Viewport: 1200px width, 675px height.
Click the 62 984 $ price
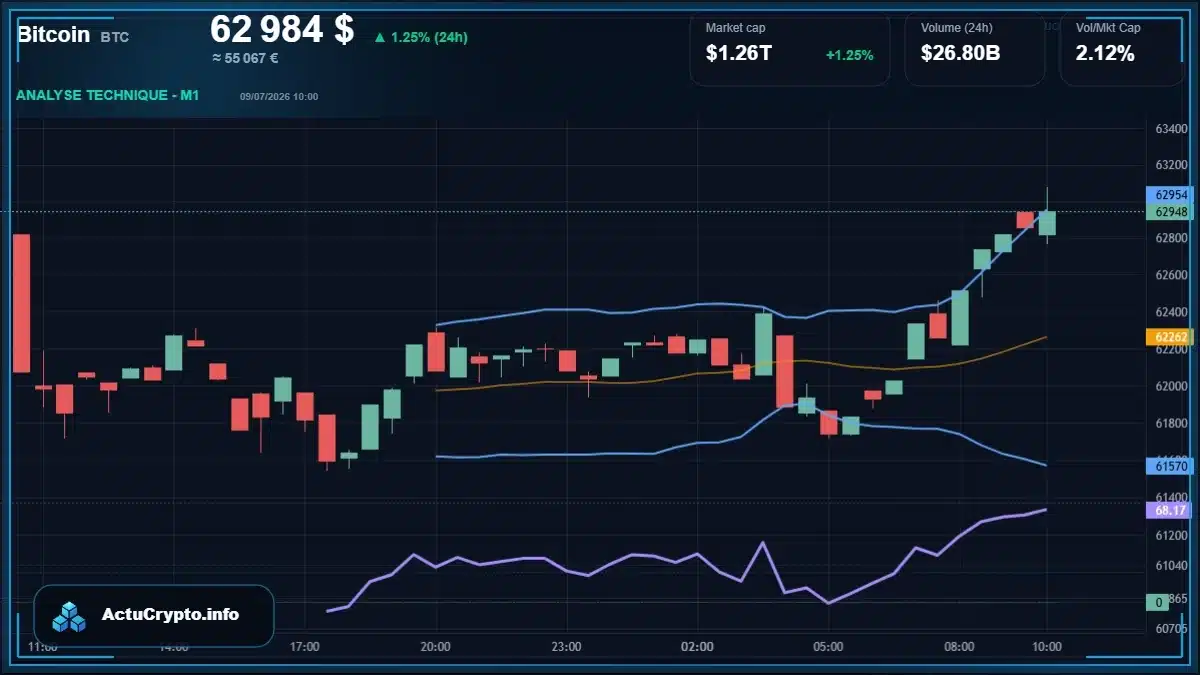click(282, 29)
